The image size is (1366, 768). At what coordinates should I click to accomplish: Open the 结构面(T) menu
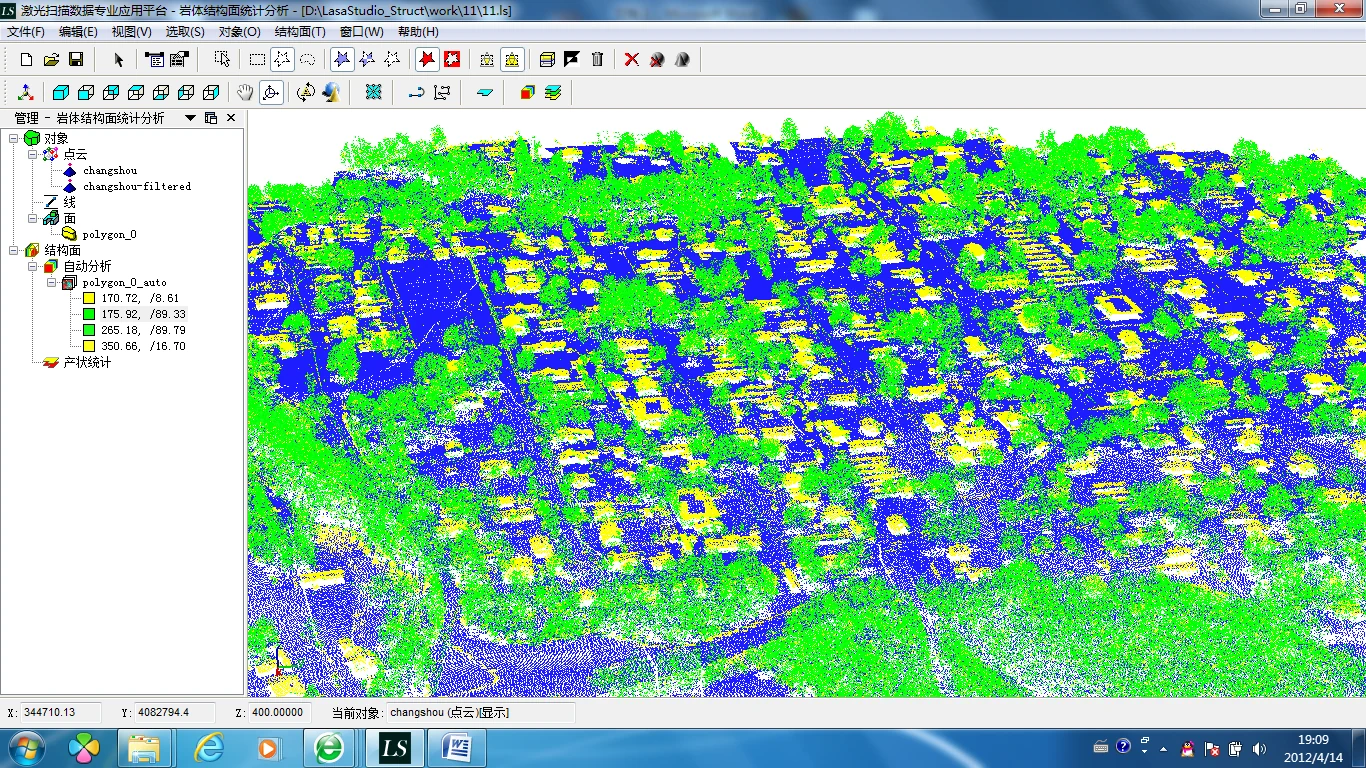[300, 32]
